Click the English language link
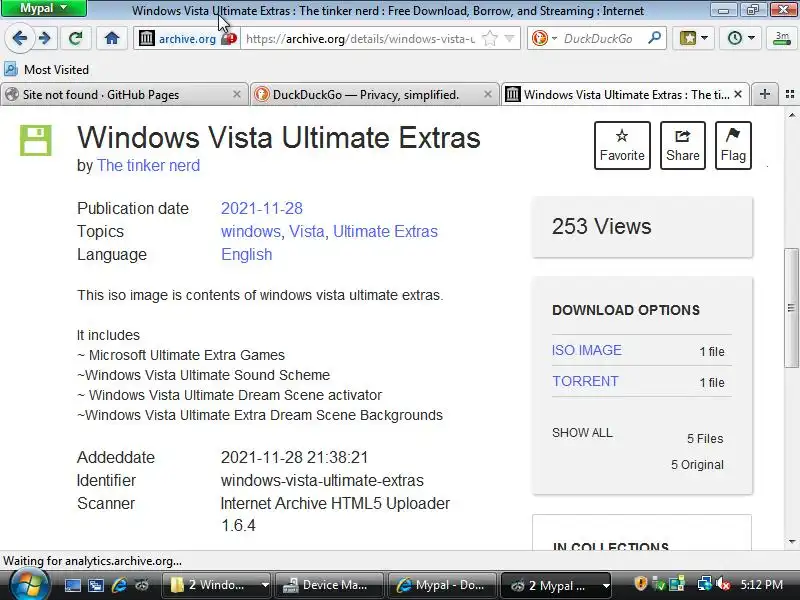Image resolution: width=800 pixels, height=600 pixels. click(246, 254)
